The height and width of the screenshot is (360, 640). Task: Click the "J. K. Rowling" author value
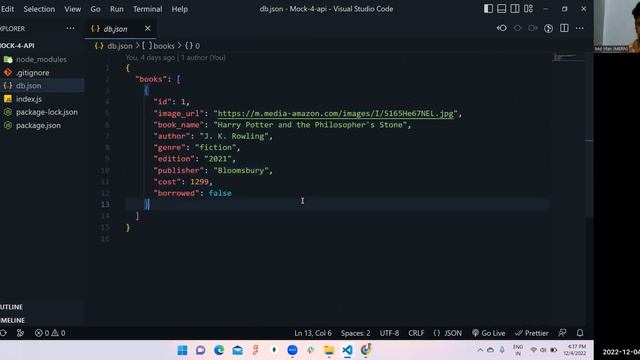[x=234, y=136]
